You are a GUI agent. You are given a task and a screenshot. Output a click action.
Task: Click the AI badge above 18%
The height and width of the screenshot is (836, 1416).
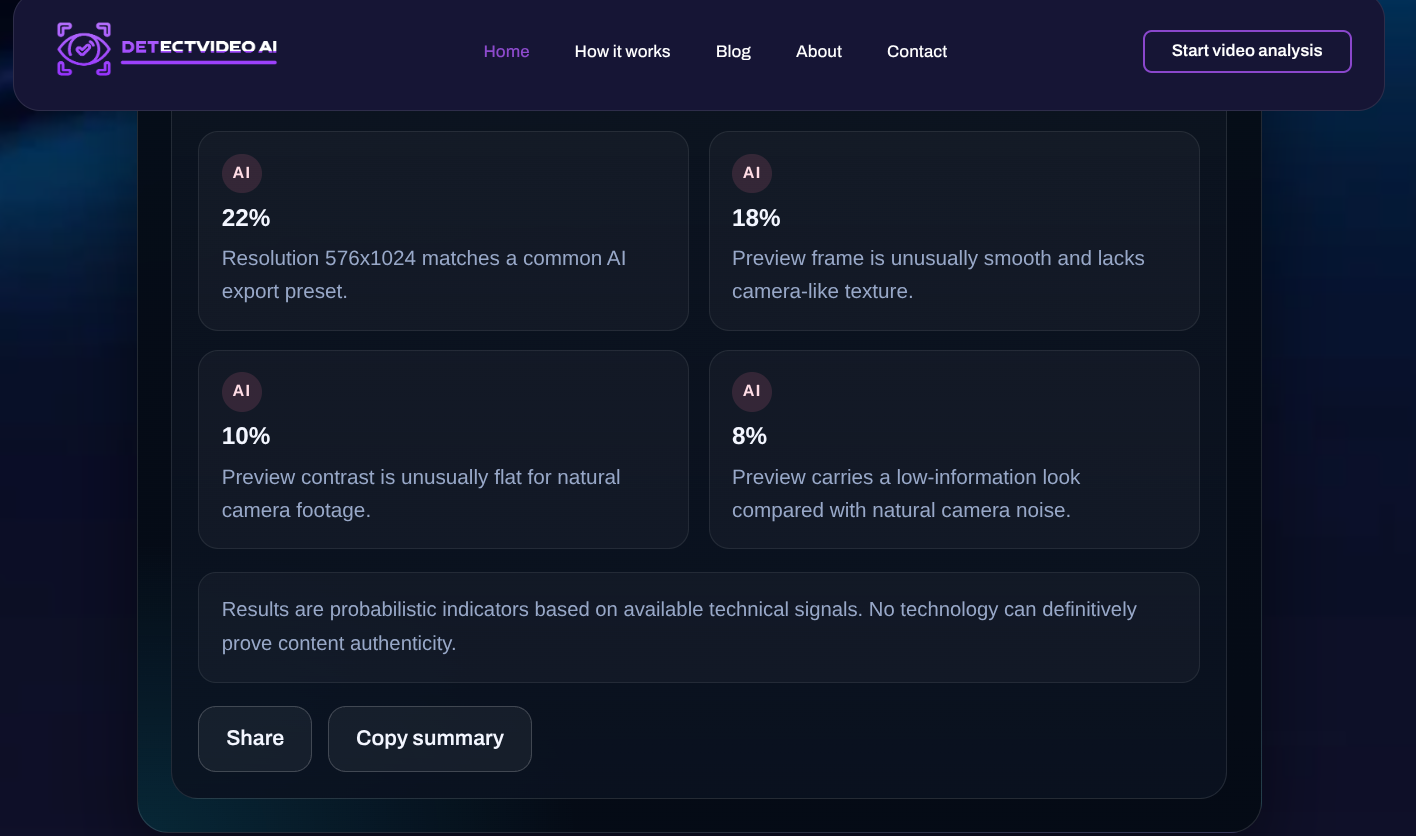(752, 173)
